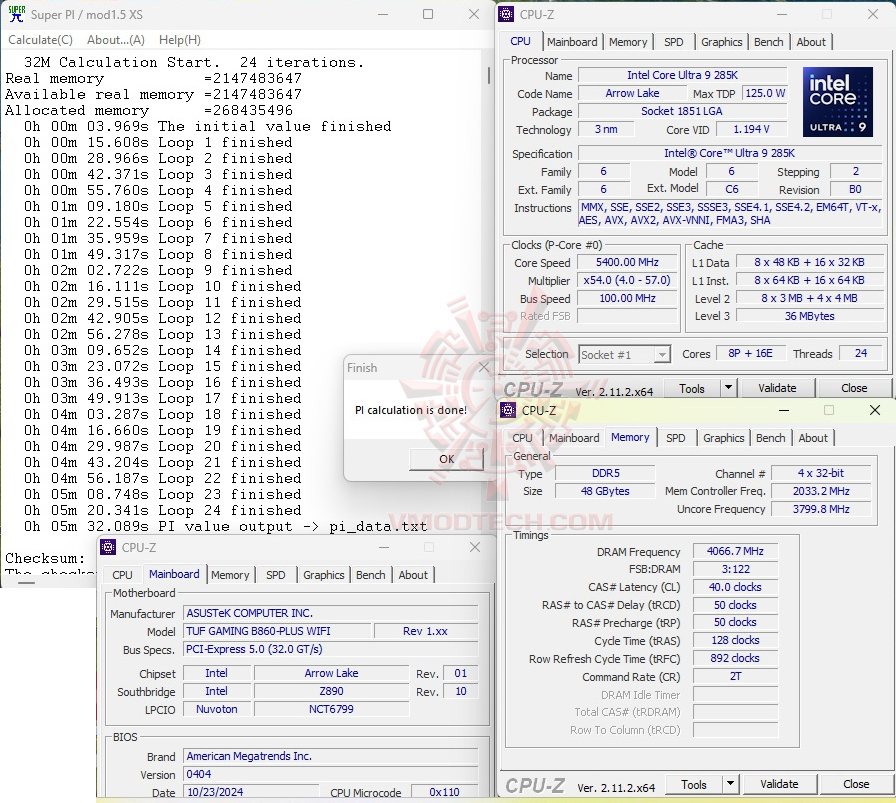Select Bench tab in Memory CPU-Z window
896x803 pixels.
pos(770,438)
